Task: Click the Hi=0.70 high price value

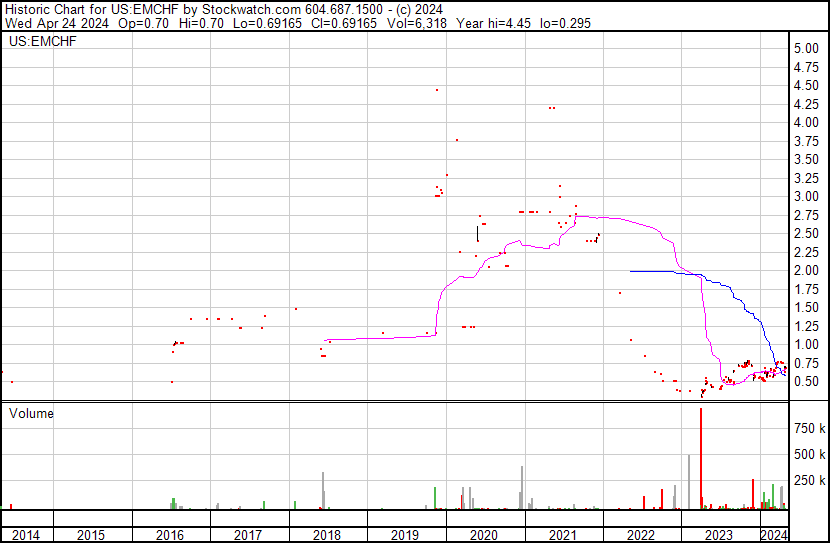Action: (x=201, y=23)
